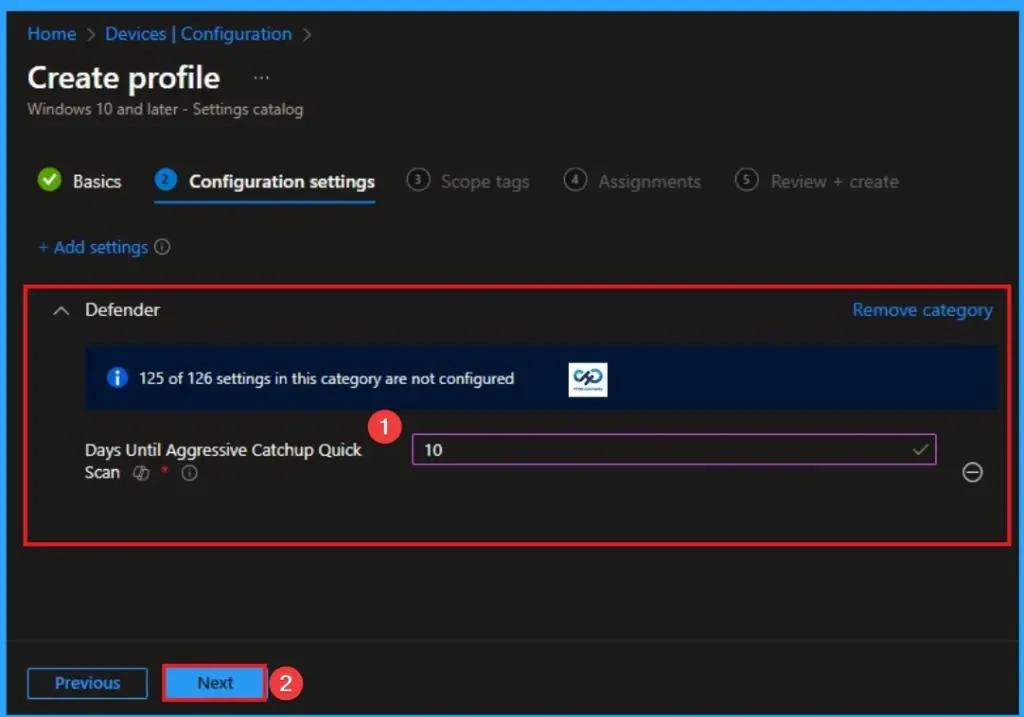Switch to the Scope tags step
Screen dimensions: 1024x717
tap(485, 182)
